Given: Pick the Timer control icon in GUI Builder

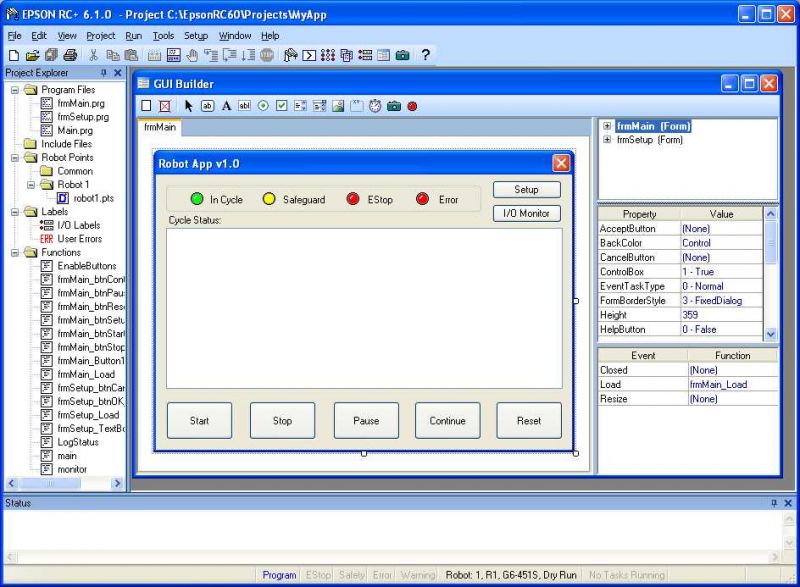Looking at the screenshot, I should [375, 106].
